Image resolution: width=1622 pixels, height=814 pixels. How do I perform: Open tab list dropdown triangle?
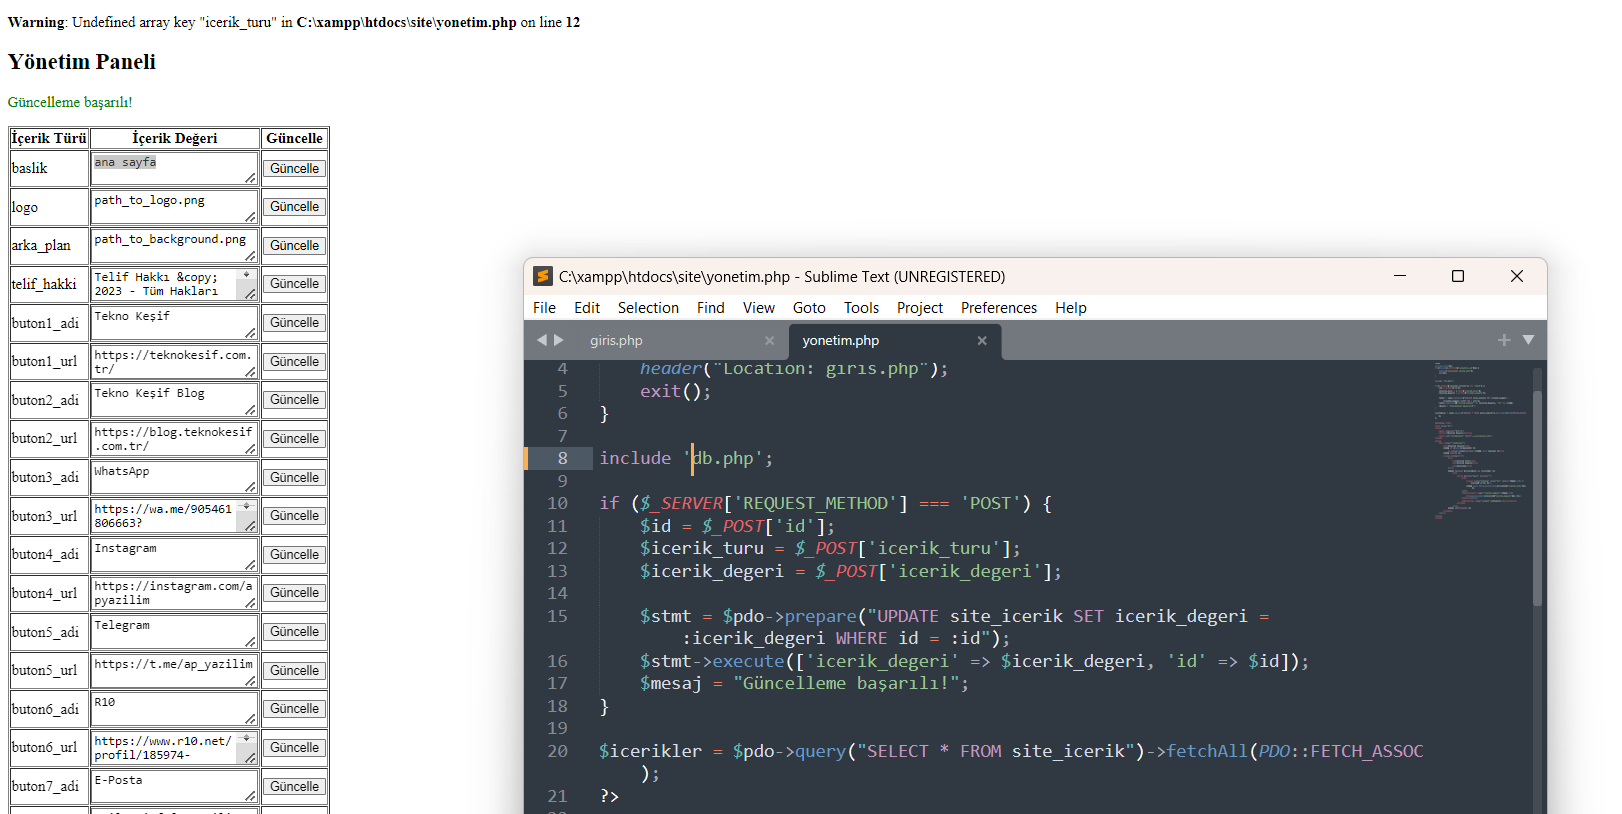pos(1528,340)
